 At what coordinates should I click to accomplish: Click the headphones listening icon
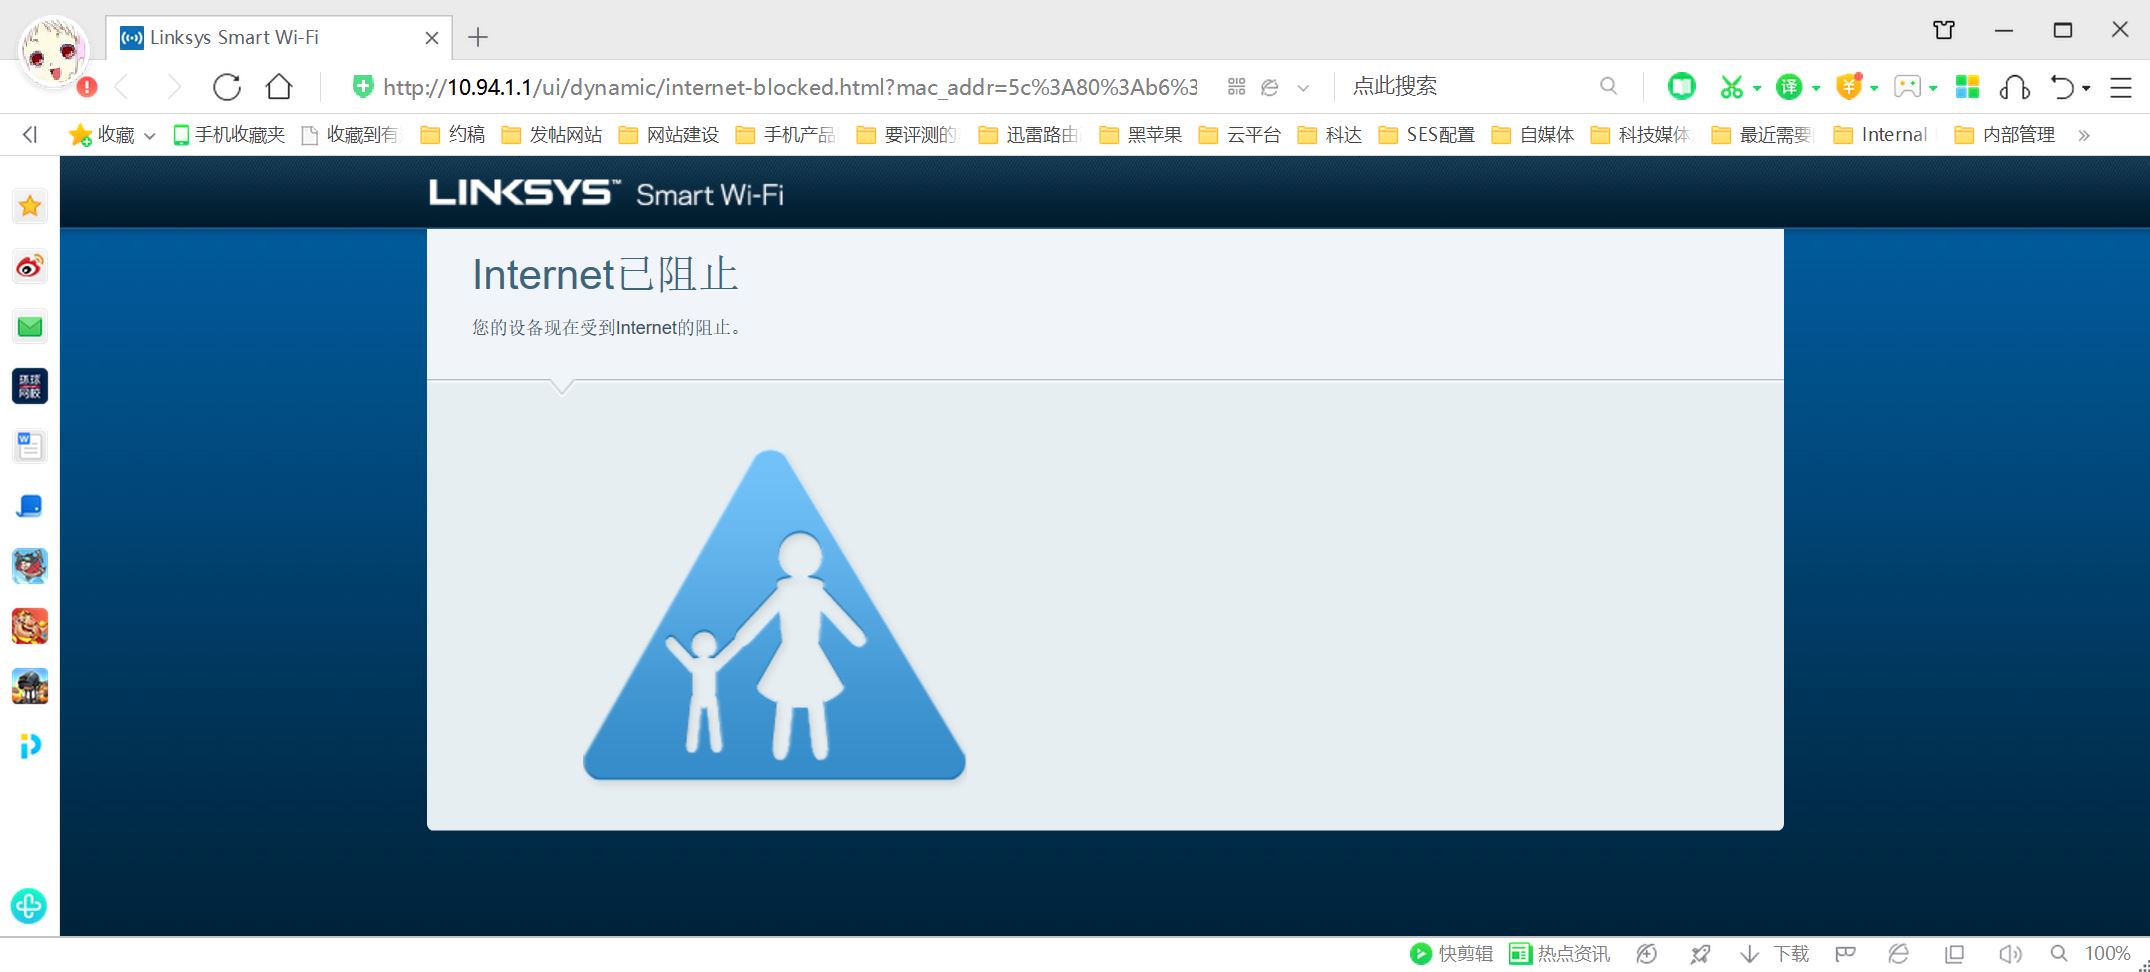tap(2014, 87)
